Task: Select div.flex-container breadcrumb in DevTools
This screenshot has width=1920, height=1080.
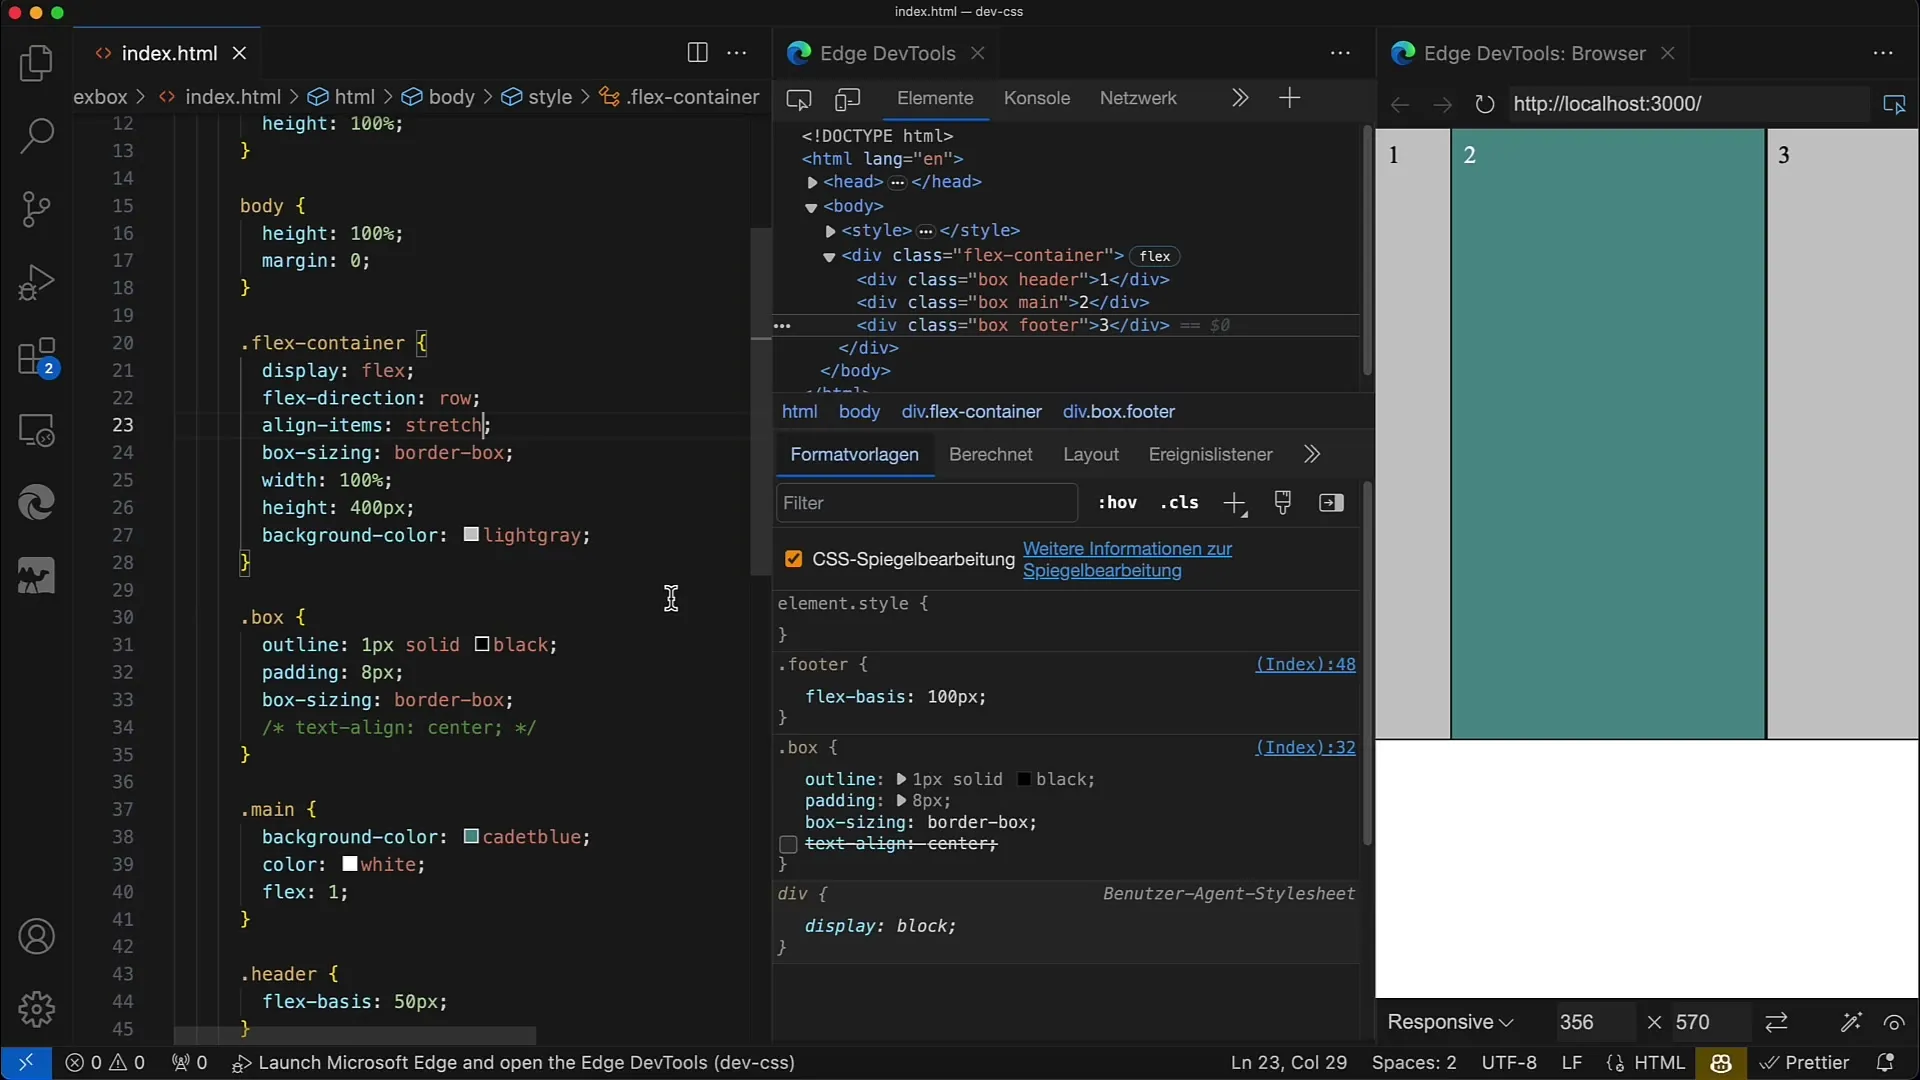Action: click(971, 412)
